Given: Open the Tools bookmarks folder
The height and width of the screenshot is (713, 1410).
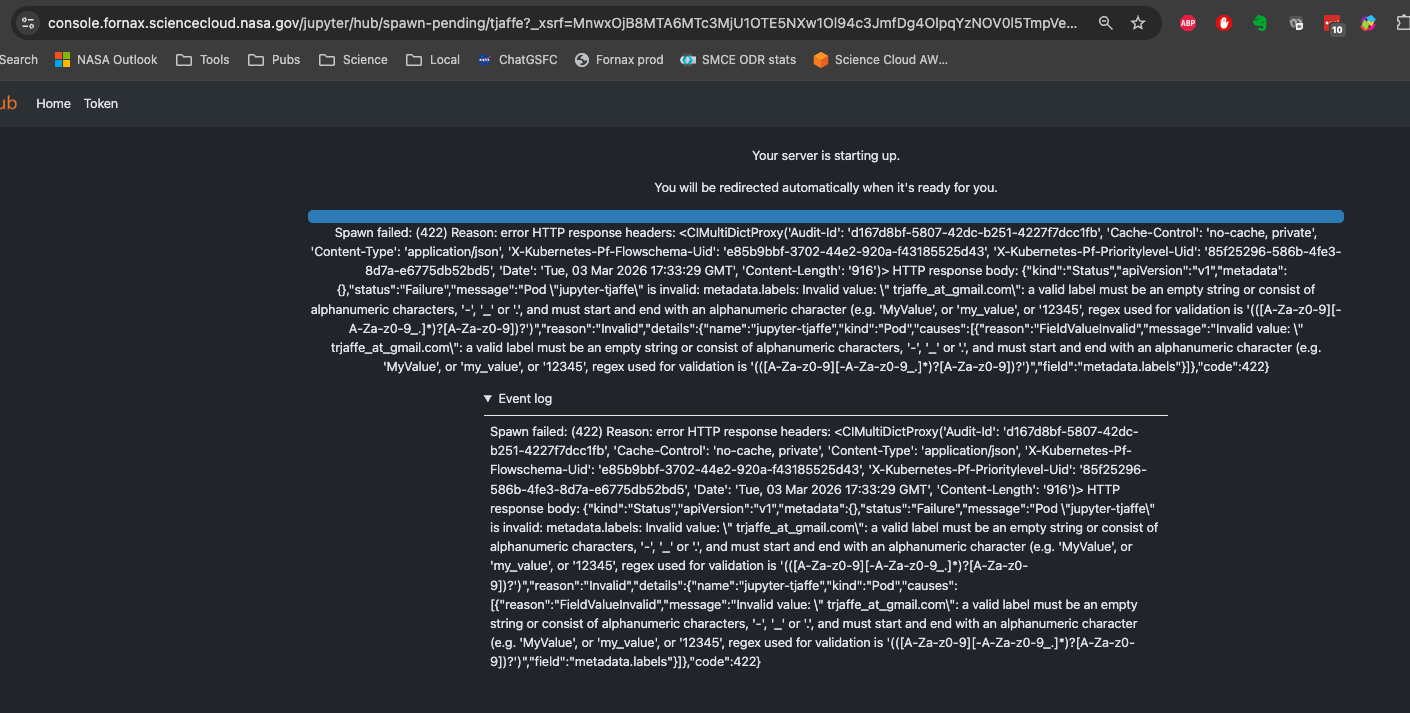Looking at the screenshot, I should [203, 60].
